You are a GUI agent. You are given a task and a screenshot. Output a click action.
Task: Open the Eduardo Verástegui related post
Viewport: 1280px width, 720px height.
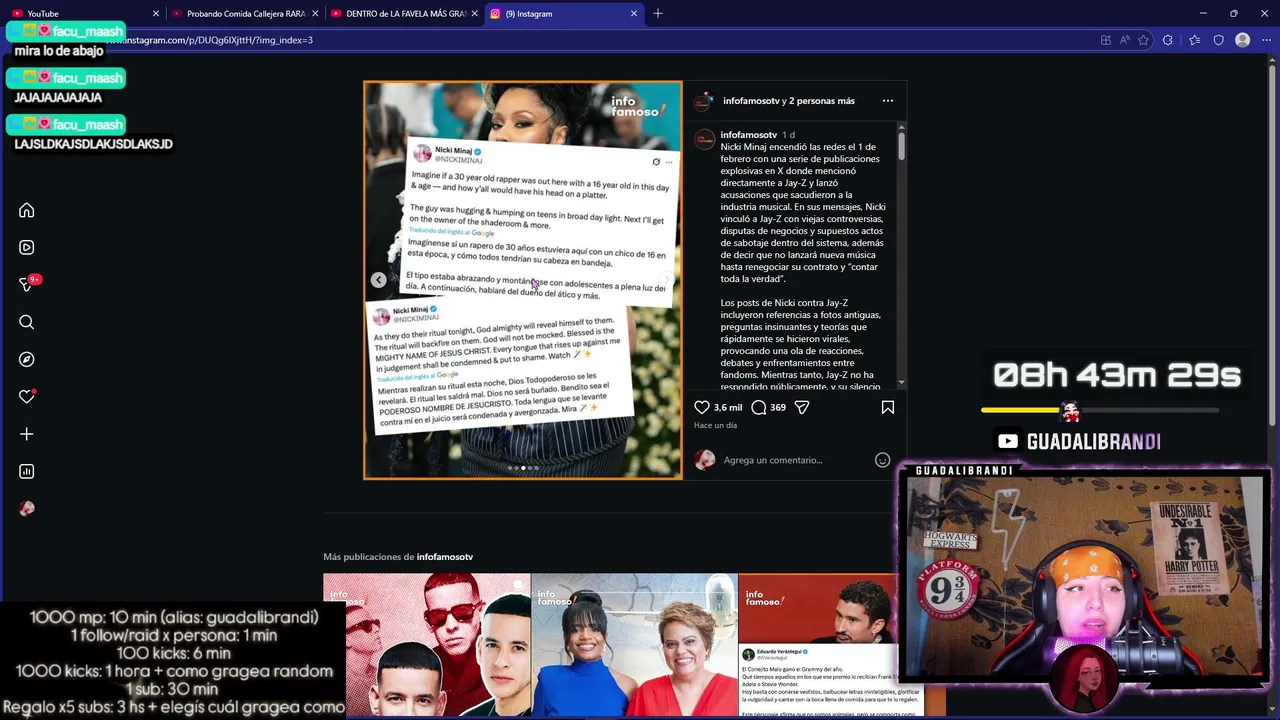tap(818, 645)
